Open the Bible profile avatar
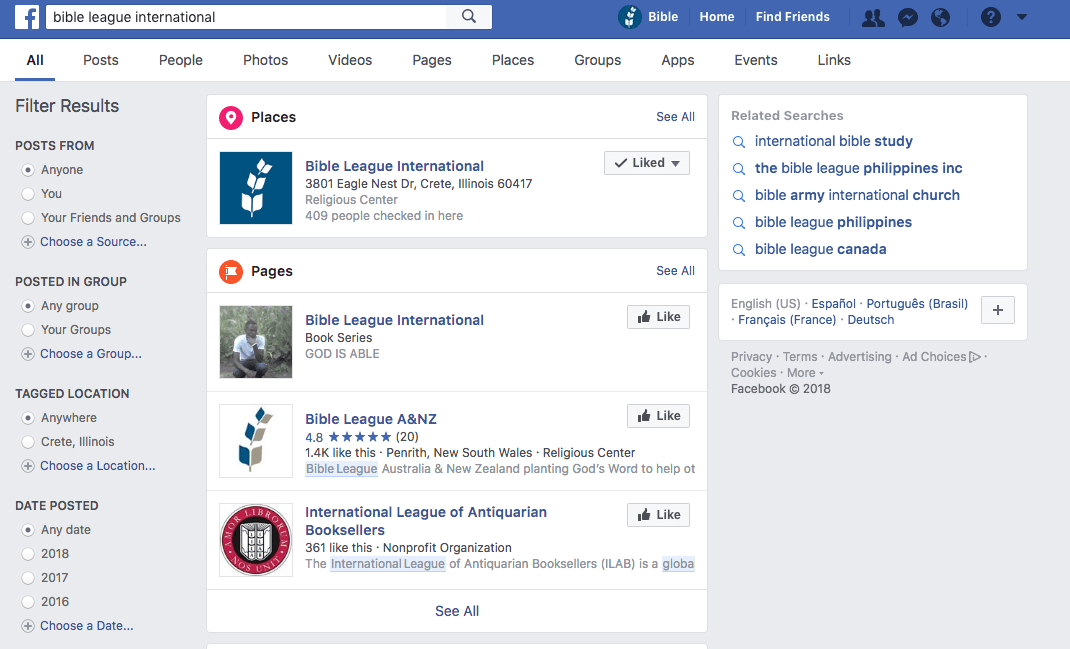 click(x=630, y=16)
